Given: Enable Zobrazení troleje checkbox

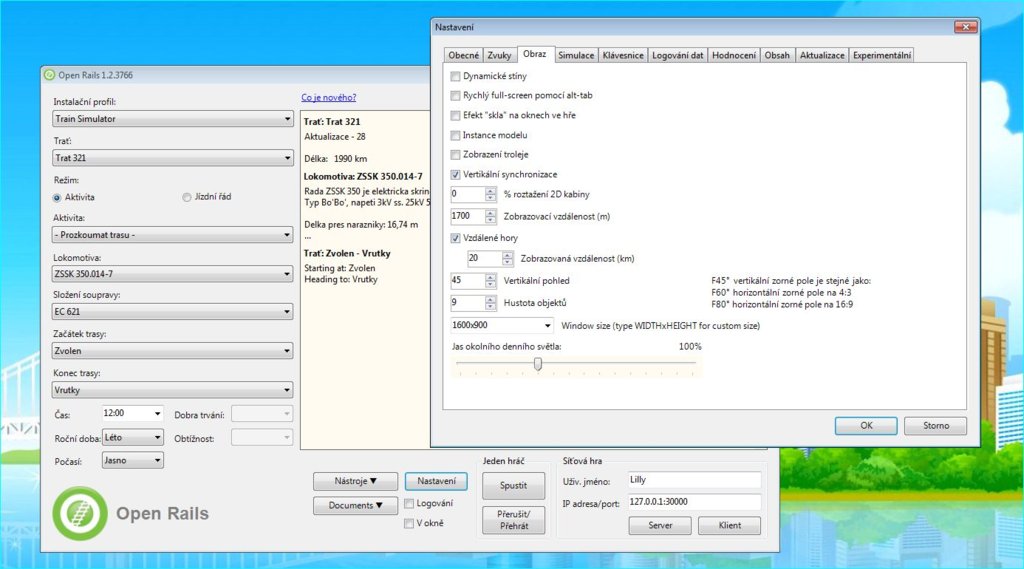Looking at the screenshot, I should click(x=455, y=155).
